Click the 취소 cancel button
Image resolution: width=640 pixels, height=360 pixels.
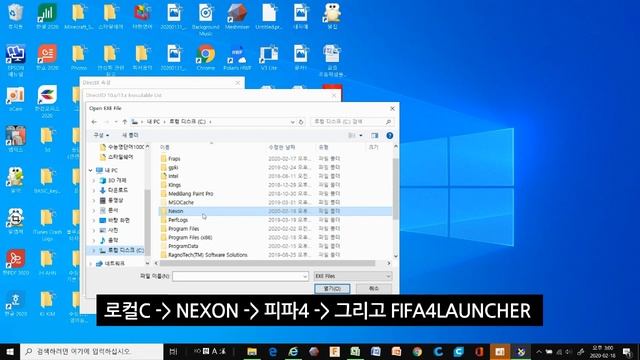tap(374, 289)
